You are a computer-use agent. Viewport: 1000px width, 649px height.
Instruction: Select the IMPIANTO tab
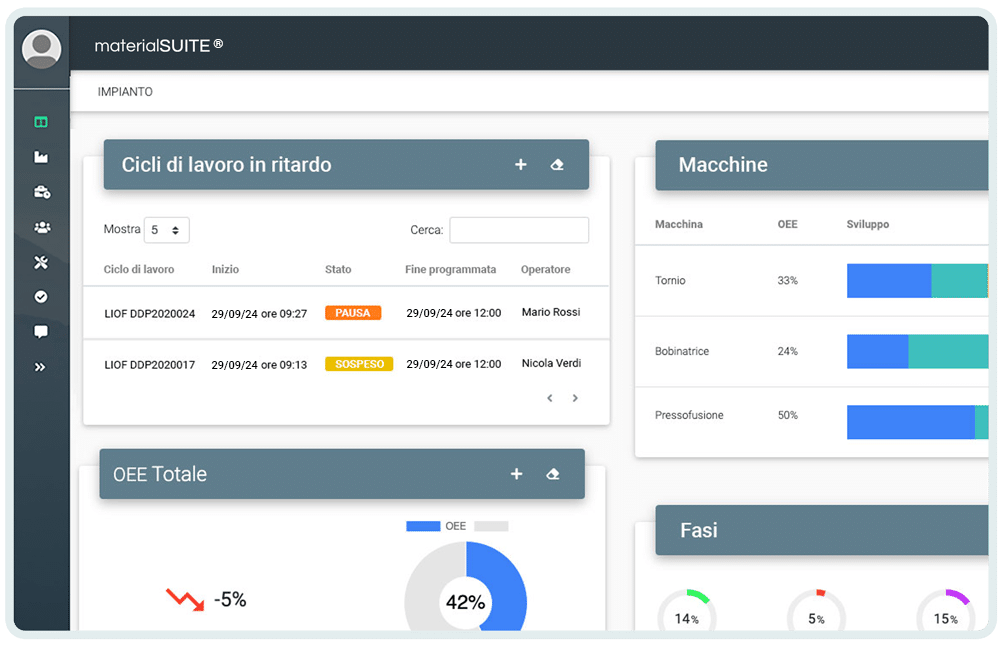[x=125, y=92]
